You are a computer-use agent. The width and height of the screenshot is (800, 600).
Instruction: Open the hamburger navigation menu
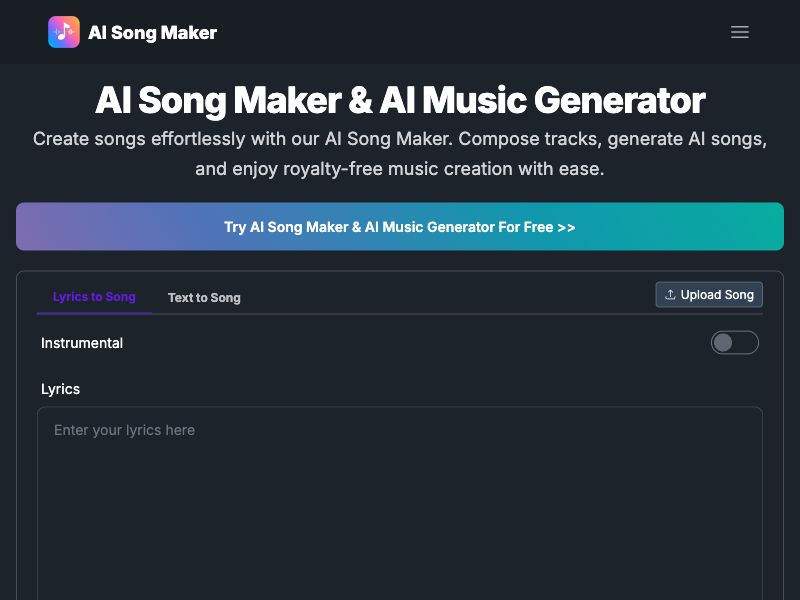740,32
